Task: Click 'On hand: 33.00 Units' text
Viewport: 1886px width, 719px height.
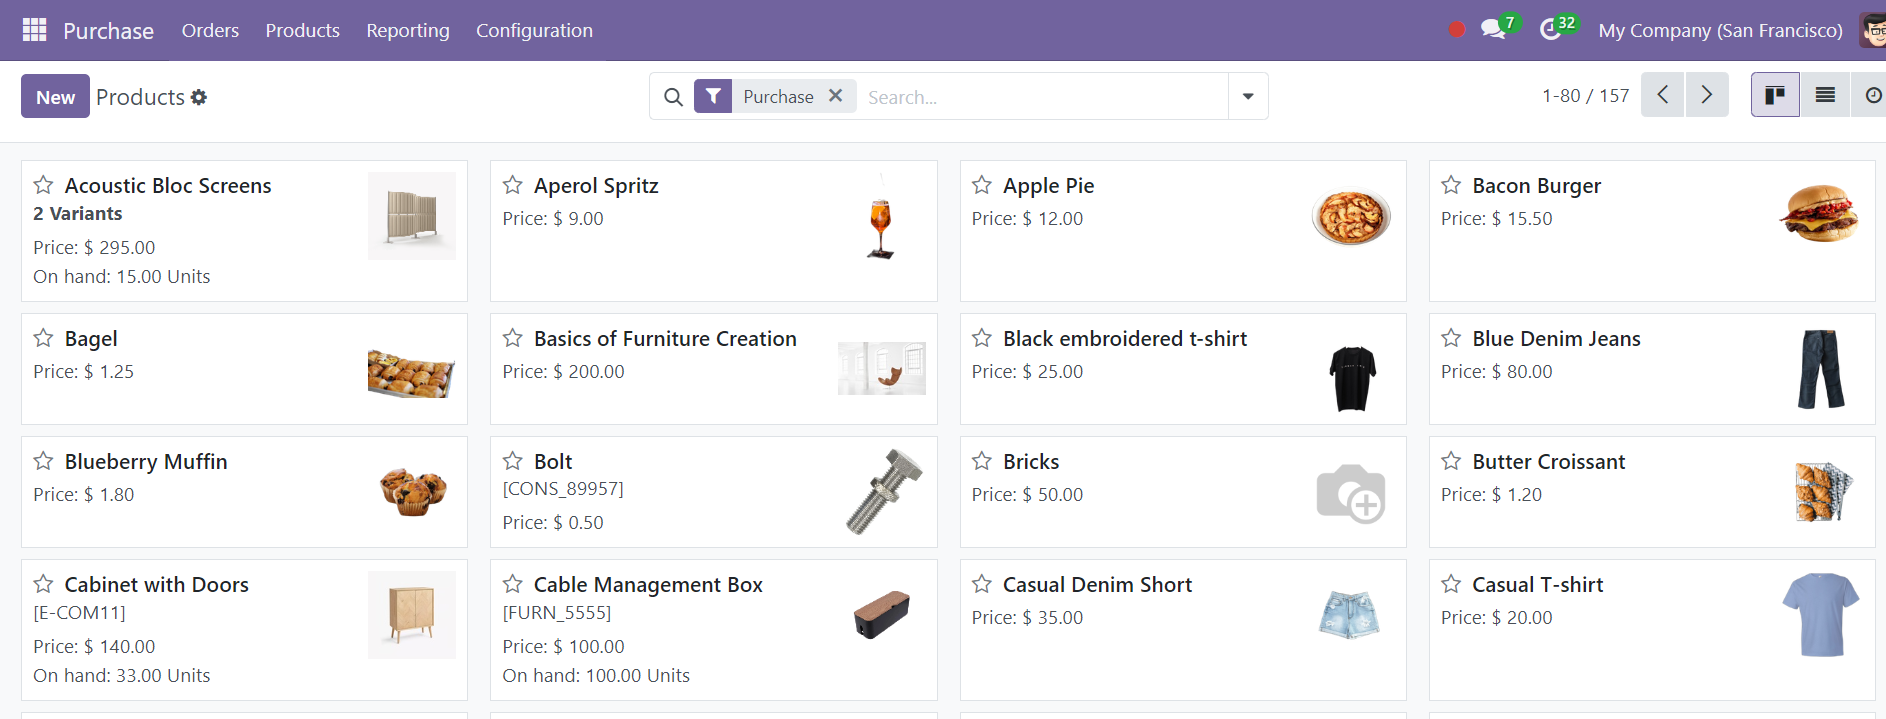Action: coord(122,676)
